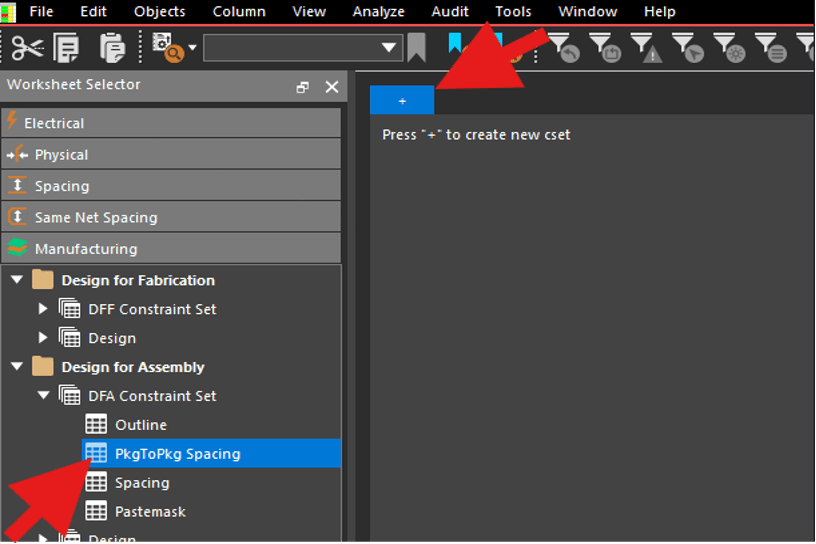
Task: Click the filter with gear icon
Action: pos(729,48)
